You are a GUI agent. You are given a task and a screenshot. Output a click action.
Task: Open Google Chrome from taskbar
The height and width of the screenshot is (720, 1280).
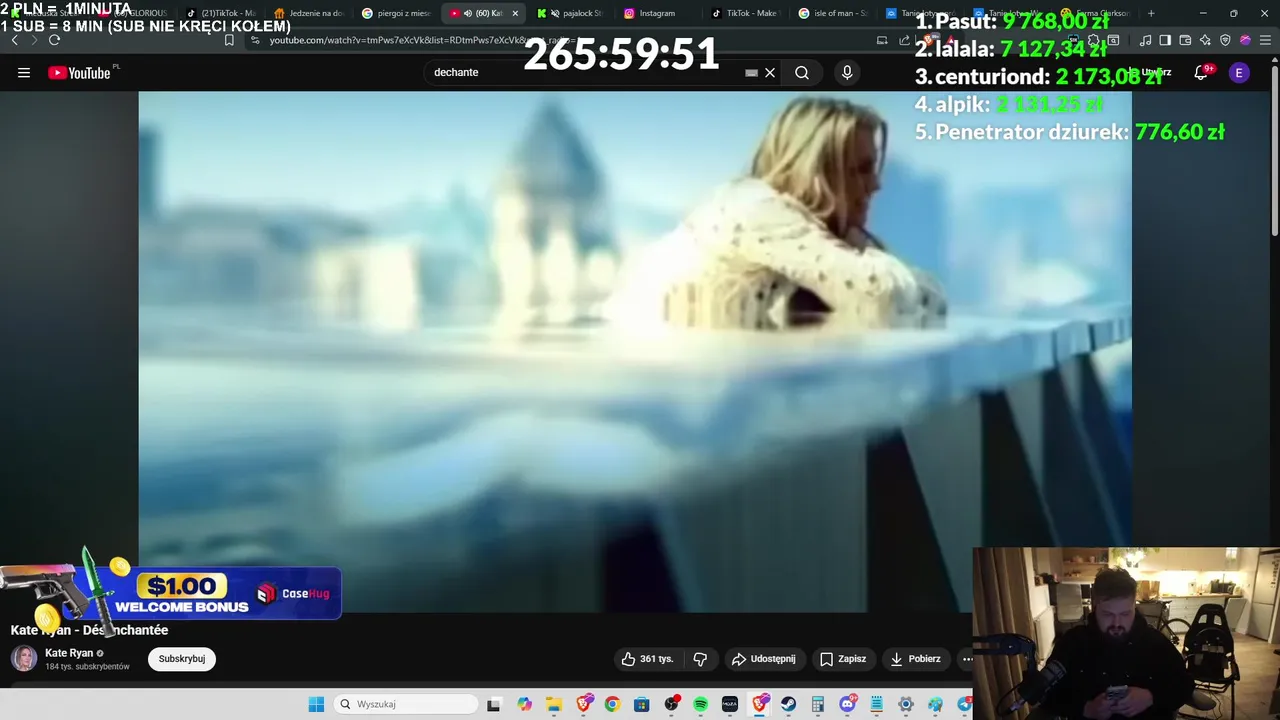(x=612, y=705)
